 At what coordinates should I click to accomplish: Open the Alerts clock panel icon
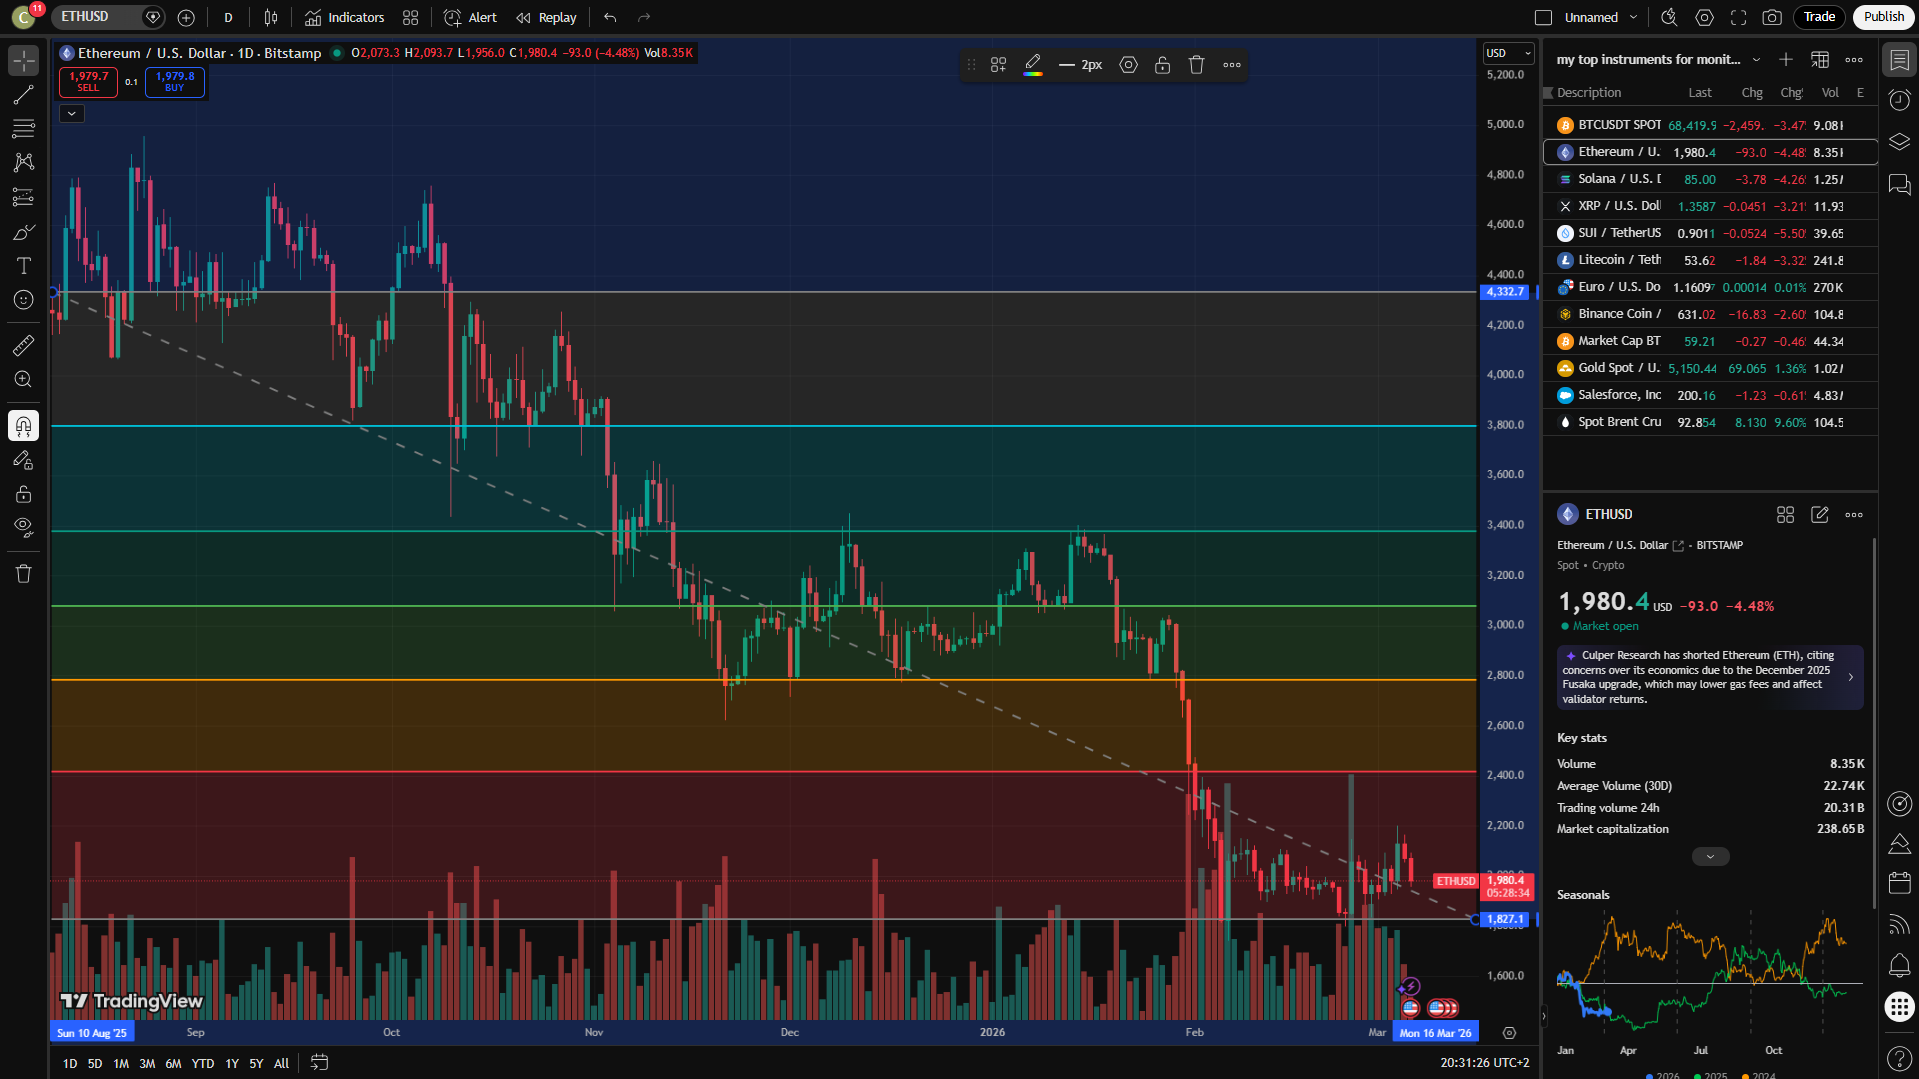(1898, 100)
